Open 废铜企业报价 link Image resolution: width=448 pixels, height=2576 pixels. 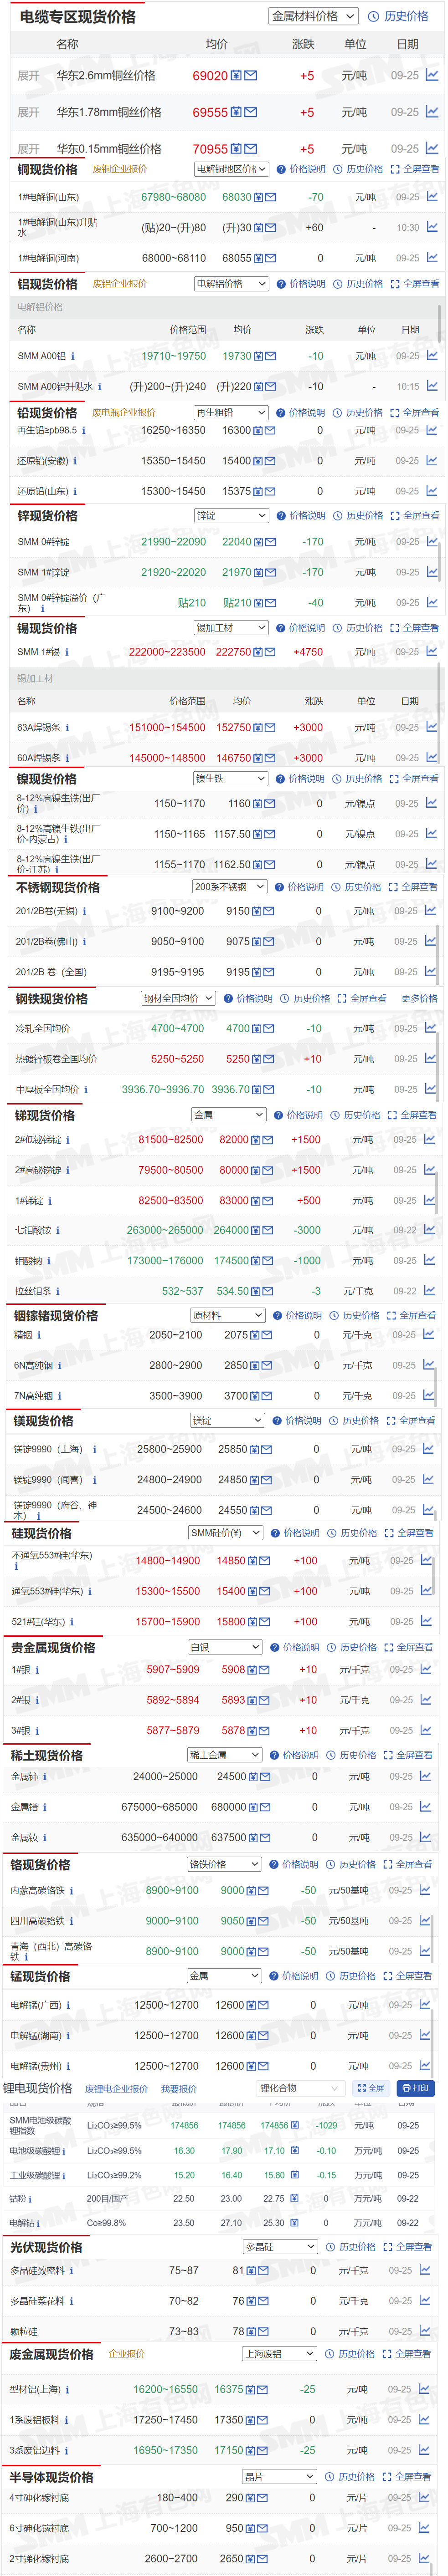[x=120, y=169]
